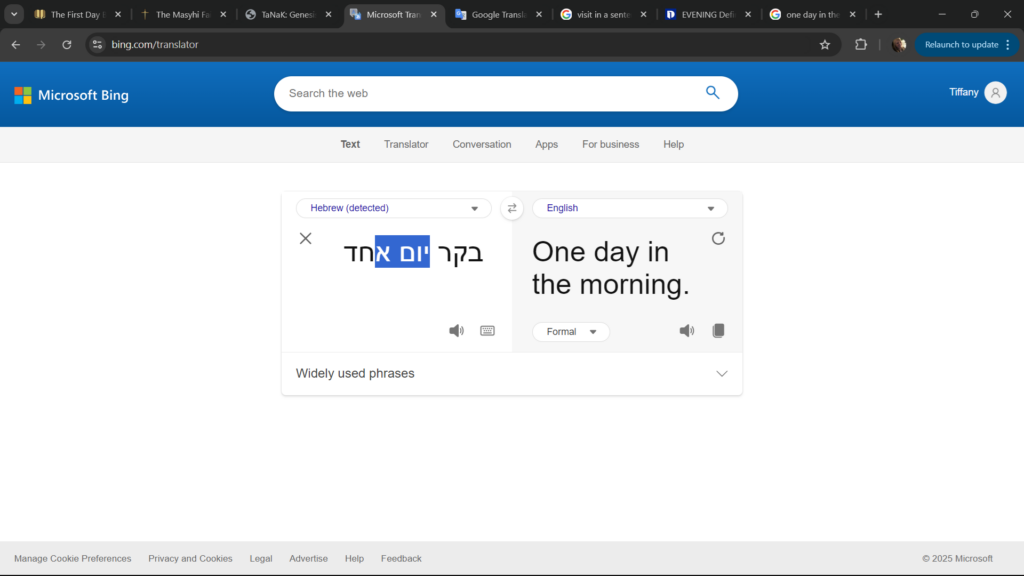Click the Search the web input field
1024x576 pixels.
(x=490, y=93)
